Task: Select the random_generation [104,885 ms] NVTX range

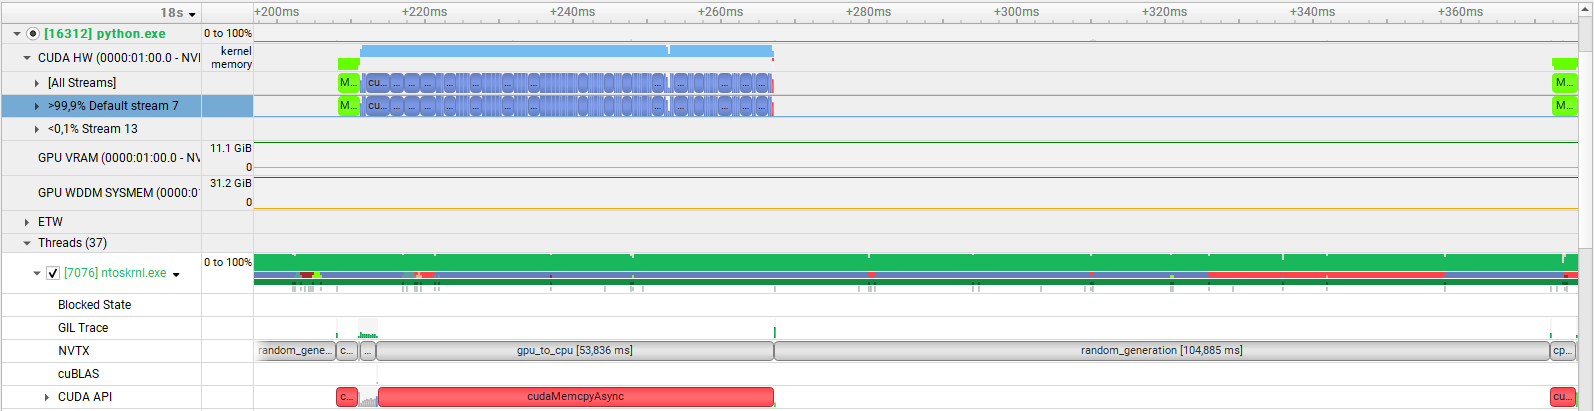Action: click(1160, 351)
